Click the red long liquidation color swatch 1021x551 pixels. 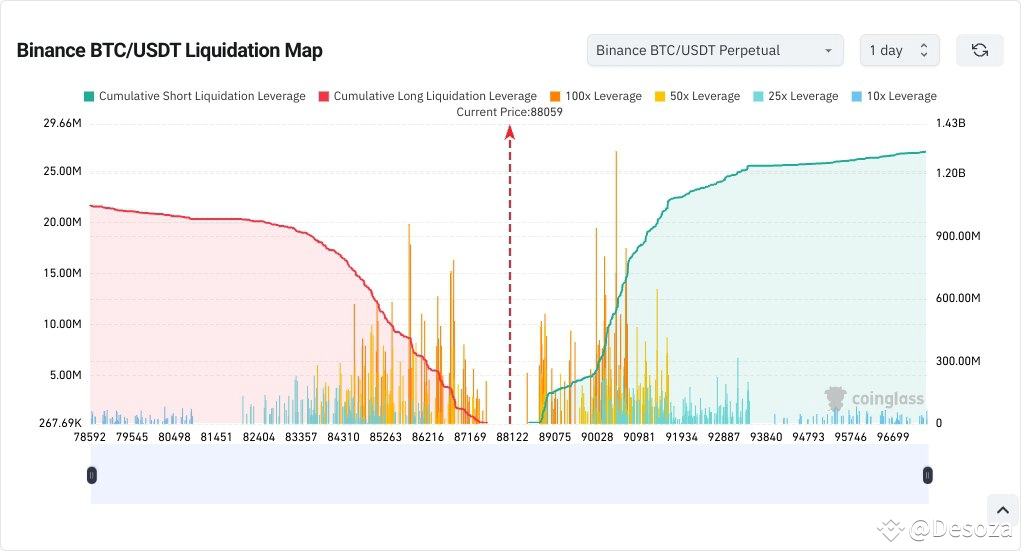324,96
